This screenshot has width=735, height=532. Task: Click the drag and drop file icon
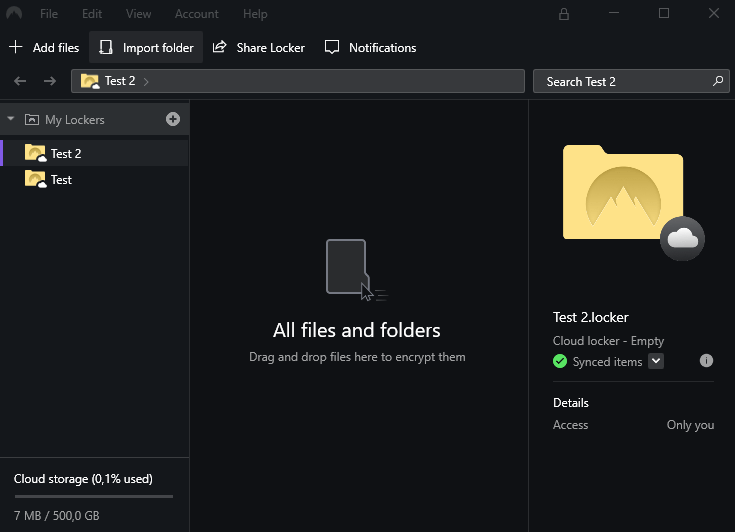point(357,270)
